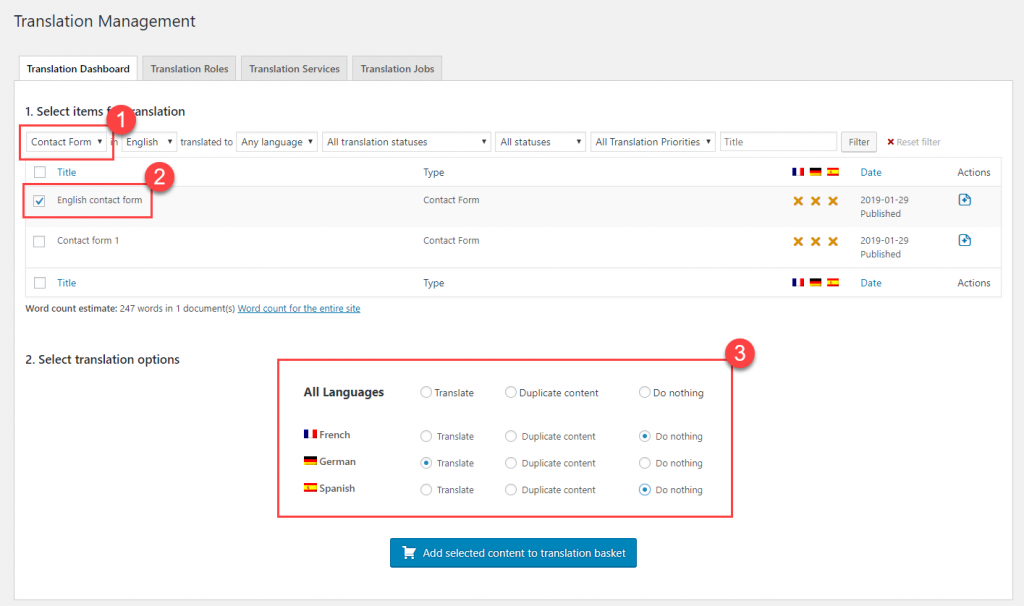Viewport: 1024px width, 606px height.
Task: Select Duplicate content for Spanish
Action: (511, 489)
